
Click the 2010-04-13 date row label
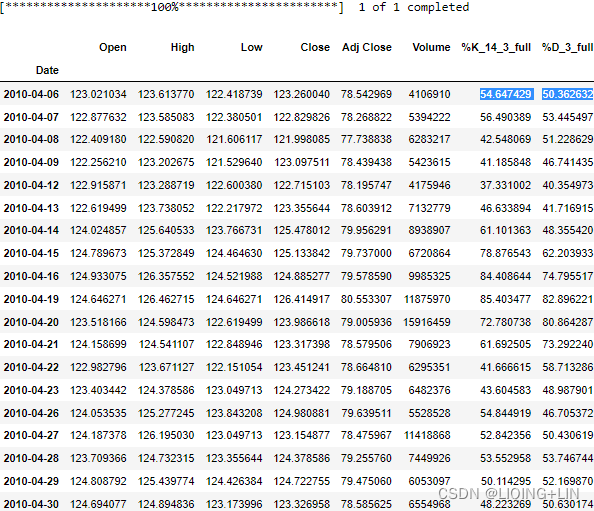(31, 208)
